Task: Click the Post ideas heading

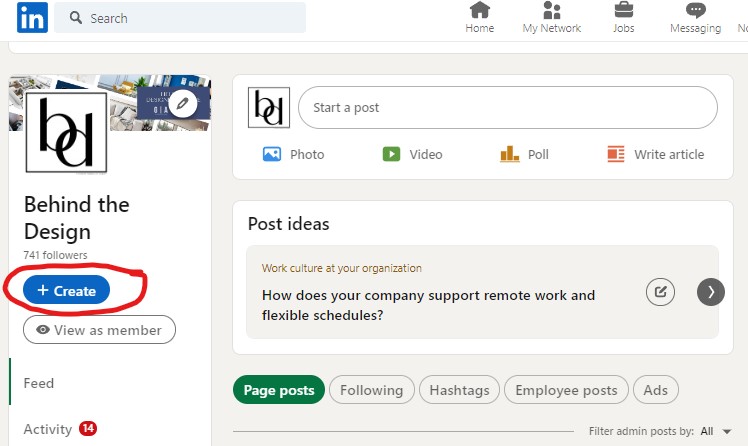Action: click(289, 224)
